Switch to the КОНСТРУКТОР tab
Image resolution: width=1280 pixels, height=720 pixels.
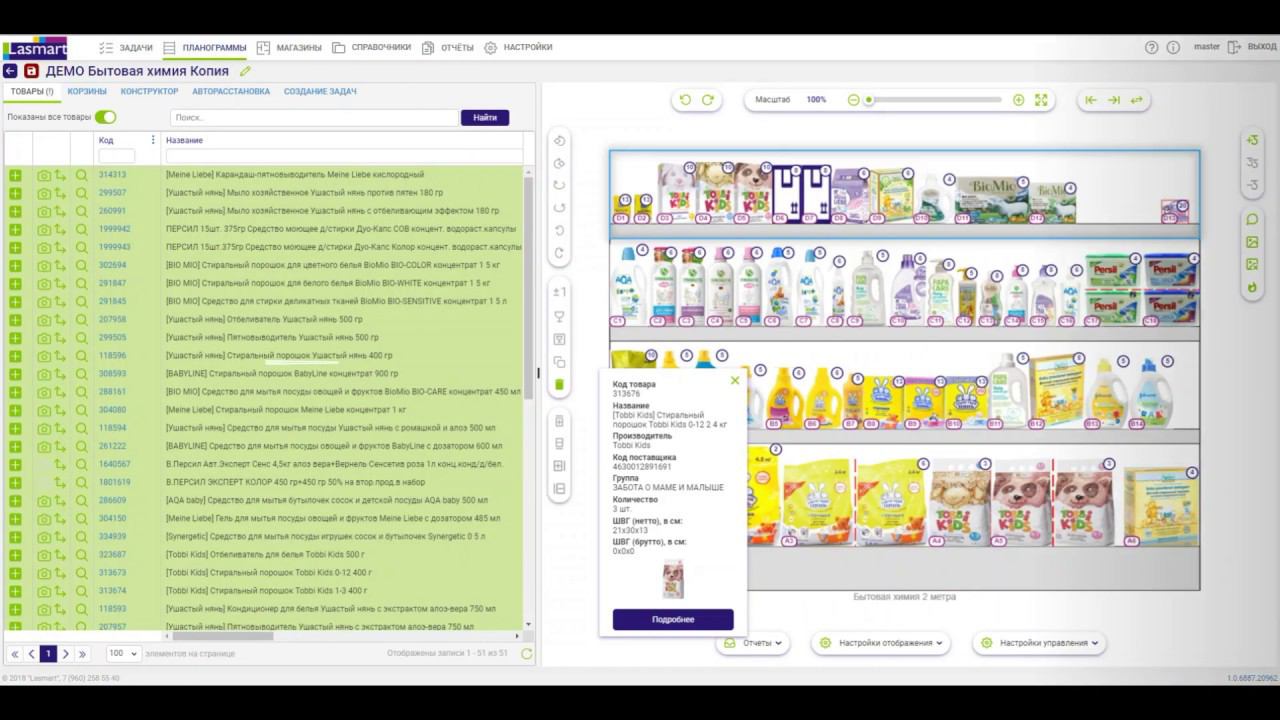[149, 91]
